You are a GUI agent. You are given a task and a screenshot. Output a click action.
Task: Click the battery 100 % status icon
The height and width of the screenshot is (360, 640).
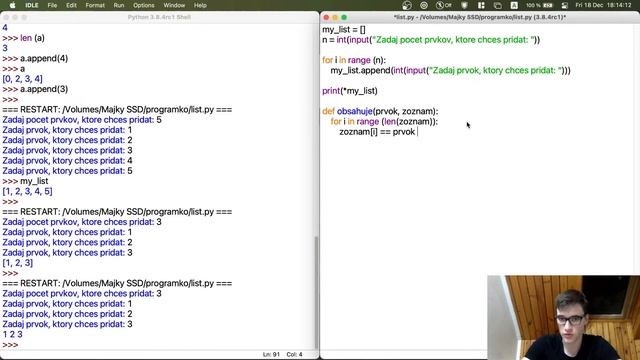click(x=539, y=5)
